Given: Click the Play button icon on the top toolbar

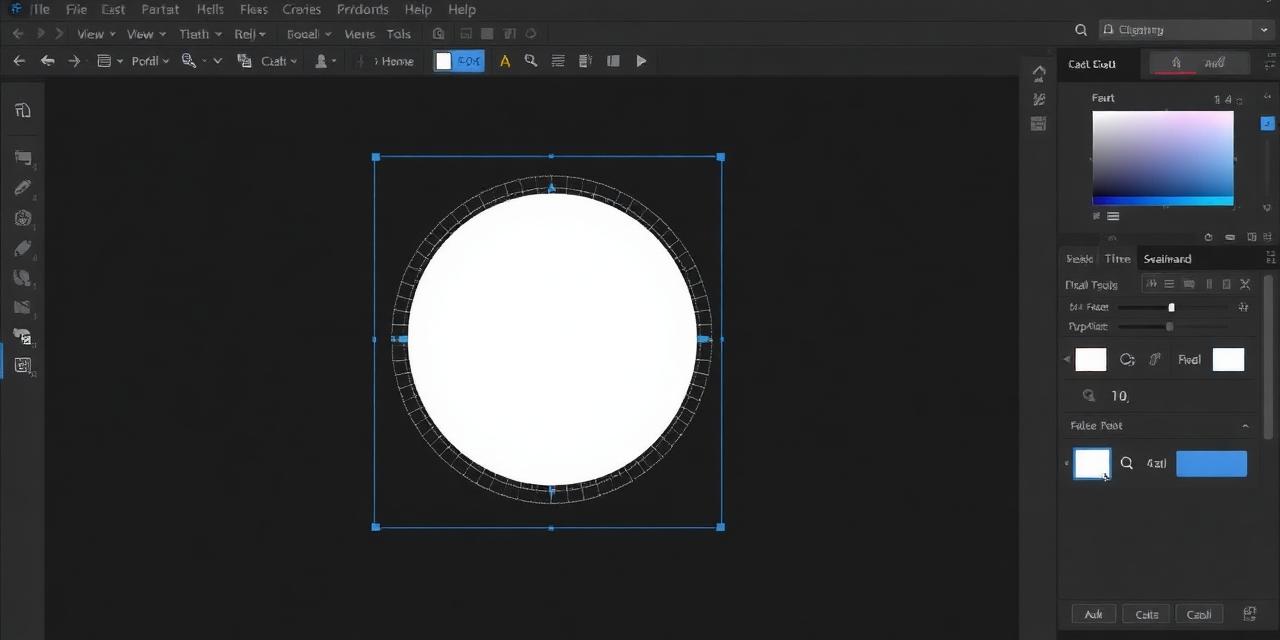Looking at the screenshot, I should 641,61.
